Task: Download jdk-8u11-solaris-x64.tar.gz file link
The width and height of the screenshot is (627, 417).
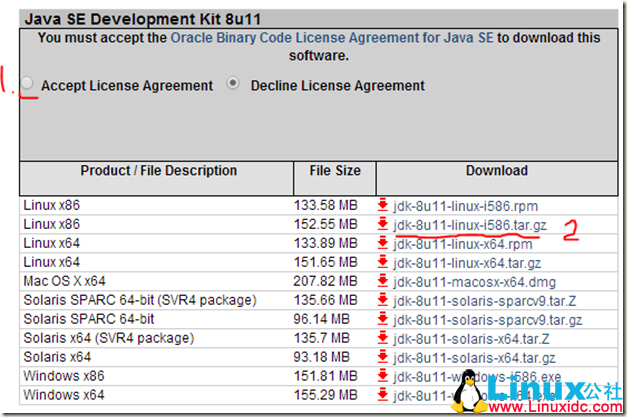Action: (474, 358)
